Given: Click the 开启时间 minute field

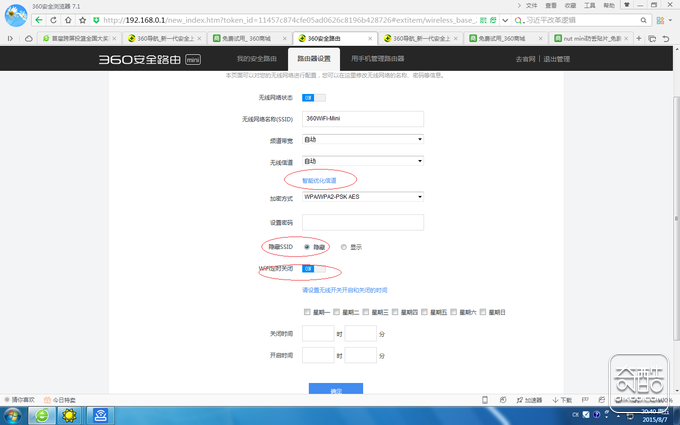Looking at the screenshot, I should pos(360,355).
